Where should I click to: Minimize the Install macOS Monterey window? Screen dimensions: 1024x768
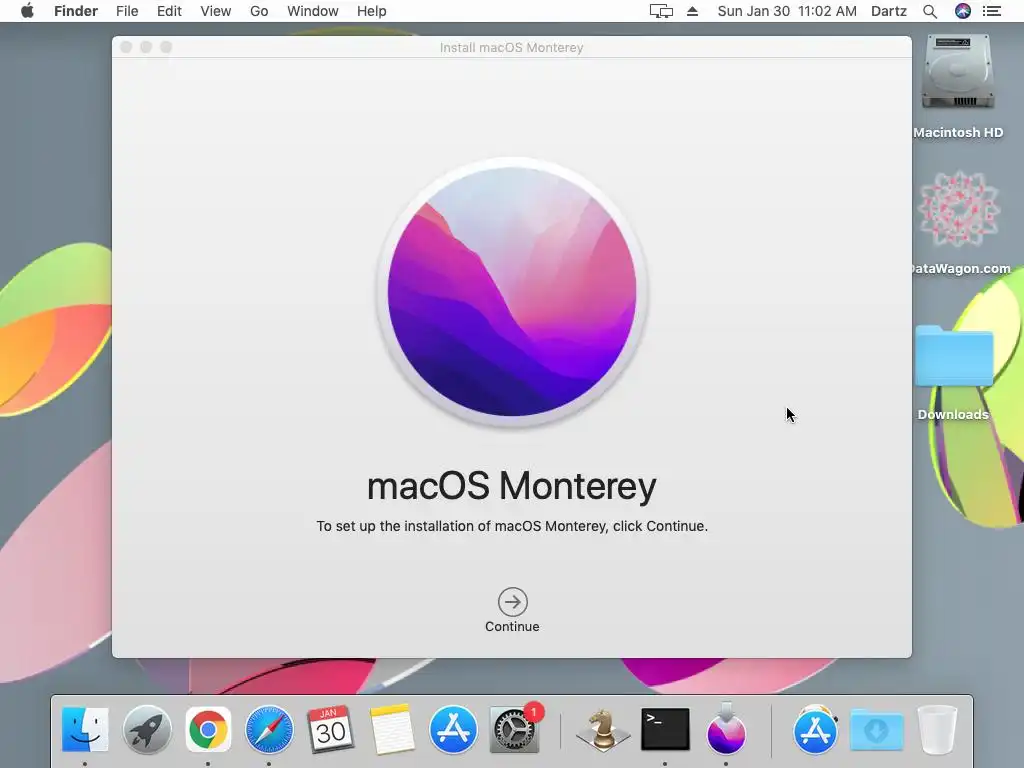coord(146,47)
